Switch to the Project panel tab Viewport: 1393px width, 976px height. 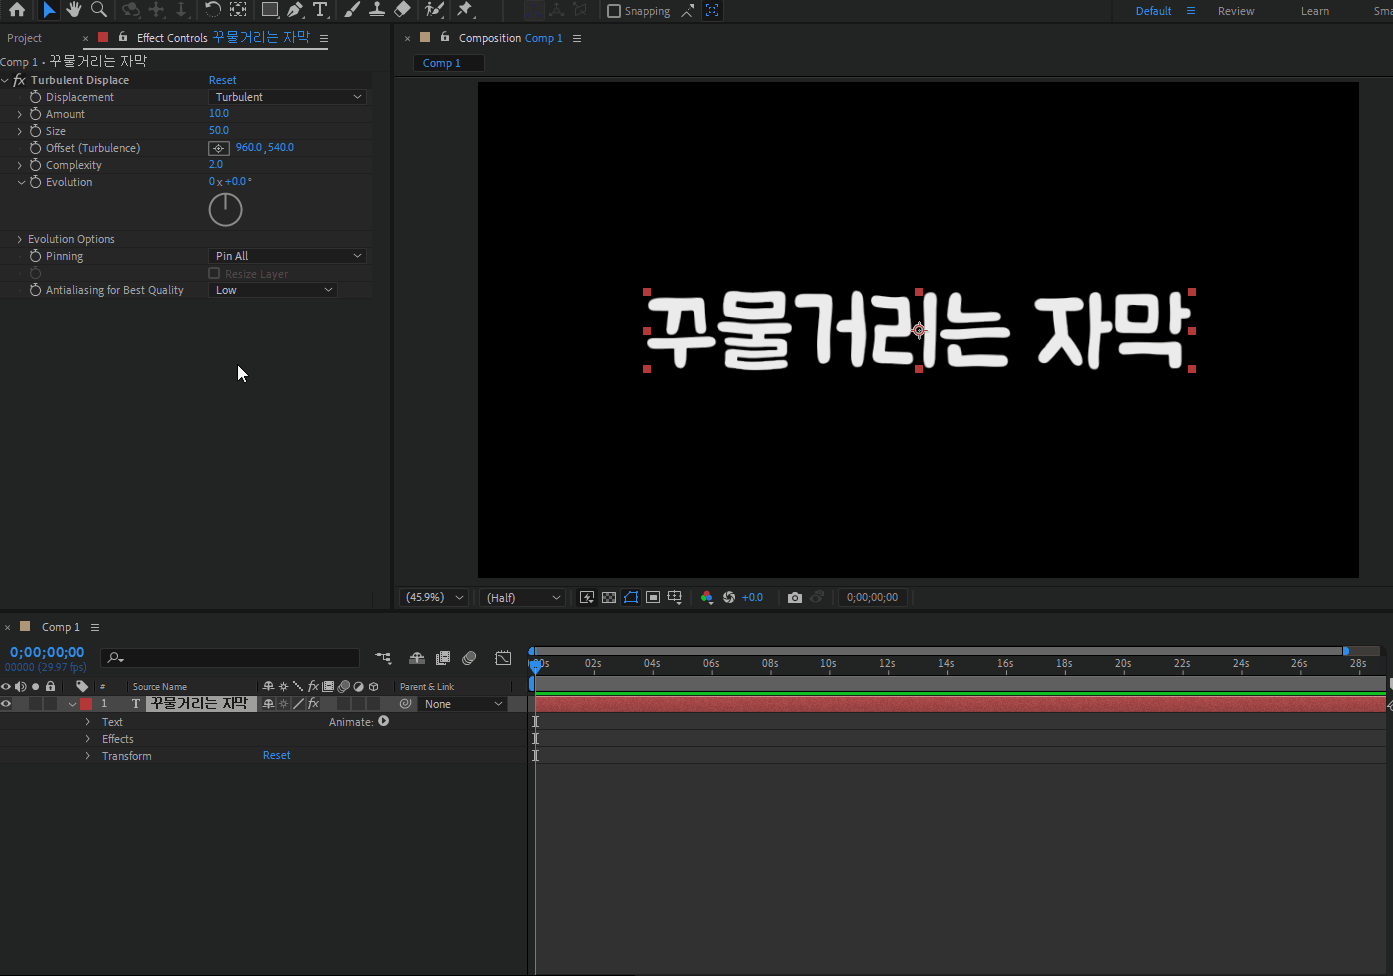pyautogui.click(x=24, y=38)
